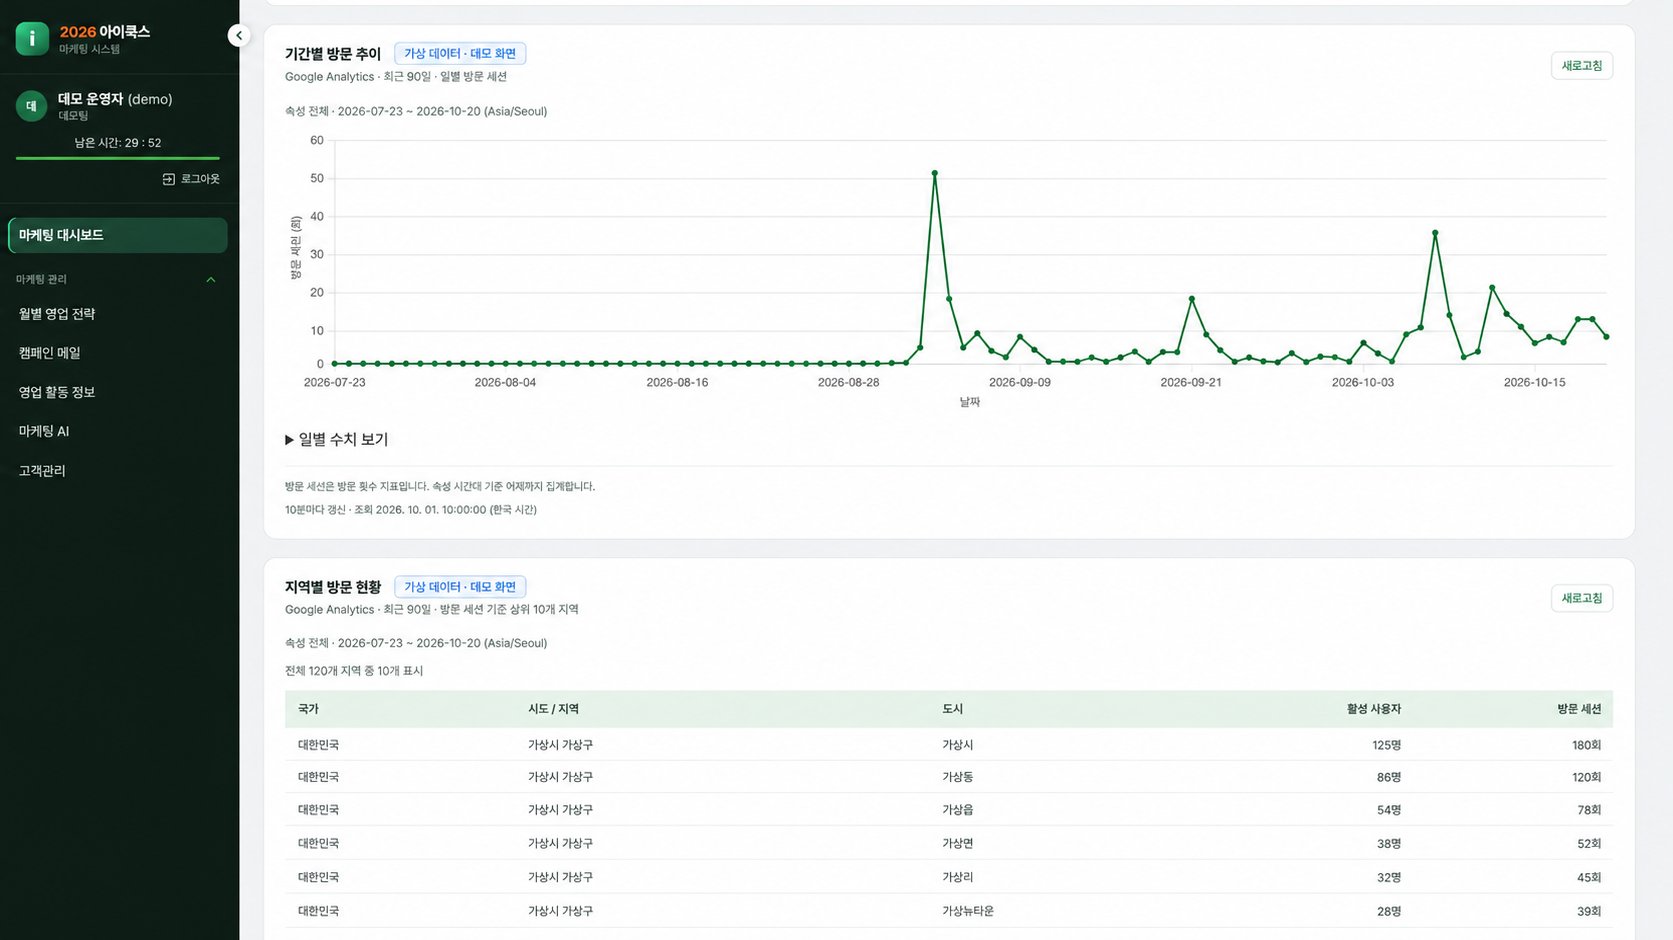Screen dimensions: 1673x940
Task: Click the 활성 사용자 column header
Action: point(1374,709)
